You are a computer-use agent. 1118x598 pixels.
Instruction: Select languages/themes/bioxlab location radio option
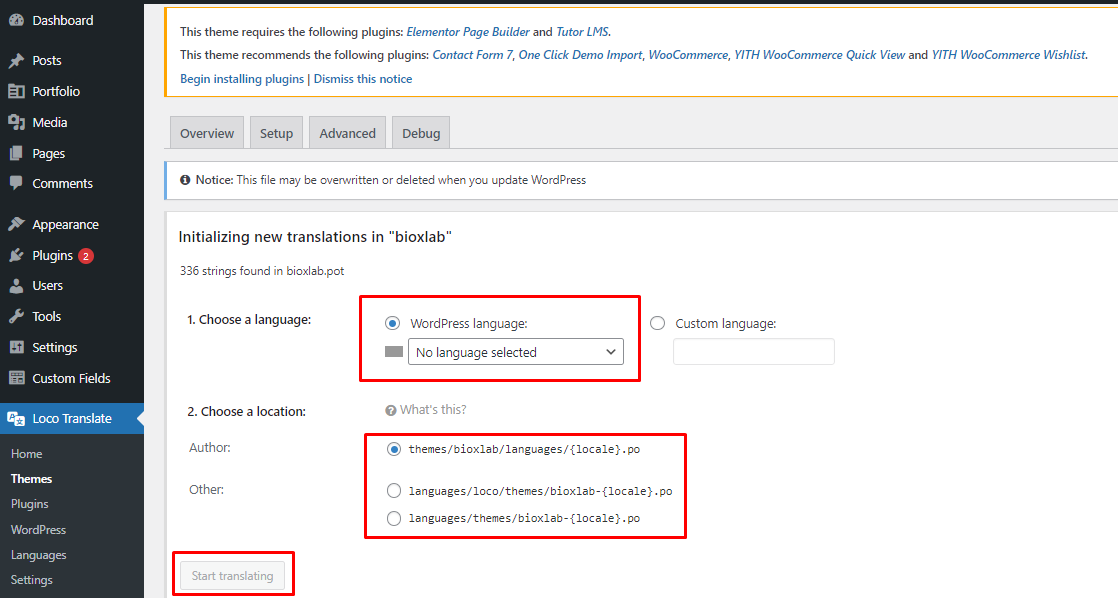394,518
